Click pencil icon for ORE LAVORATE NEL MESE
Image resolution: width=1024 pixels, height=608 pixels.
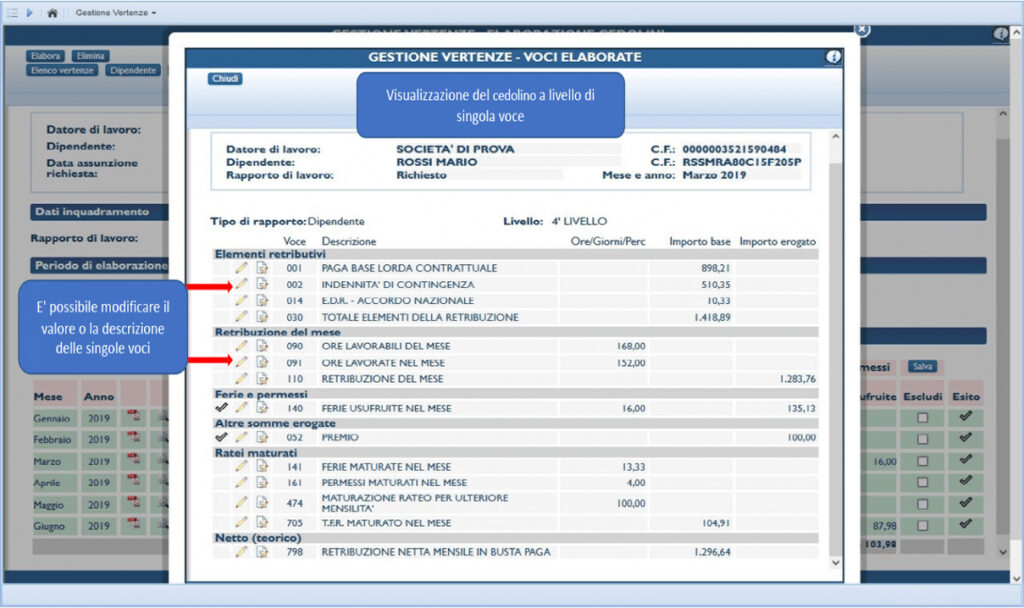242,362
